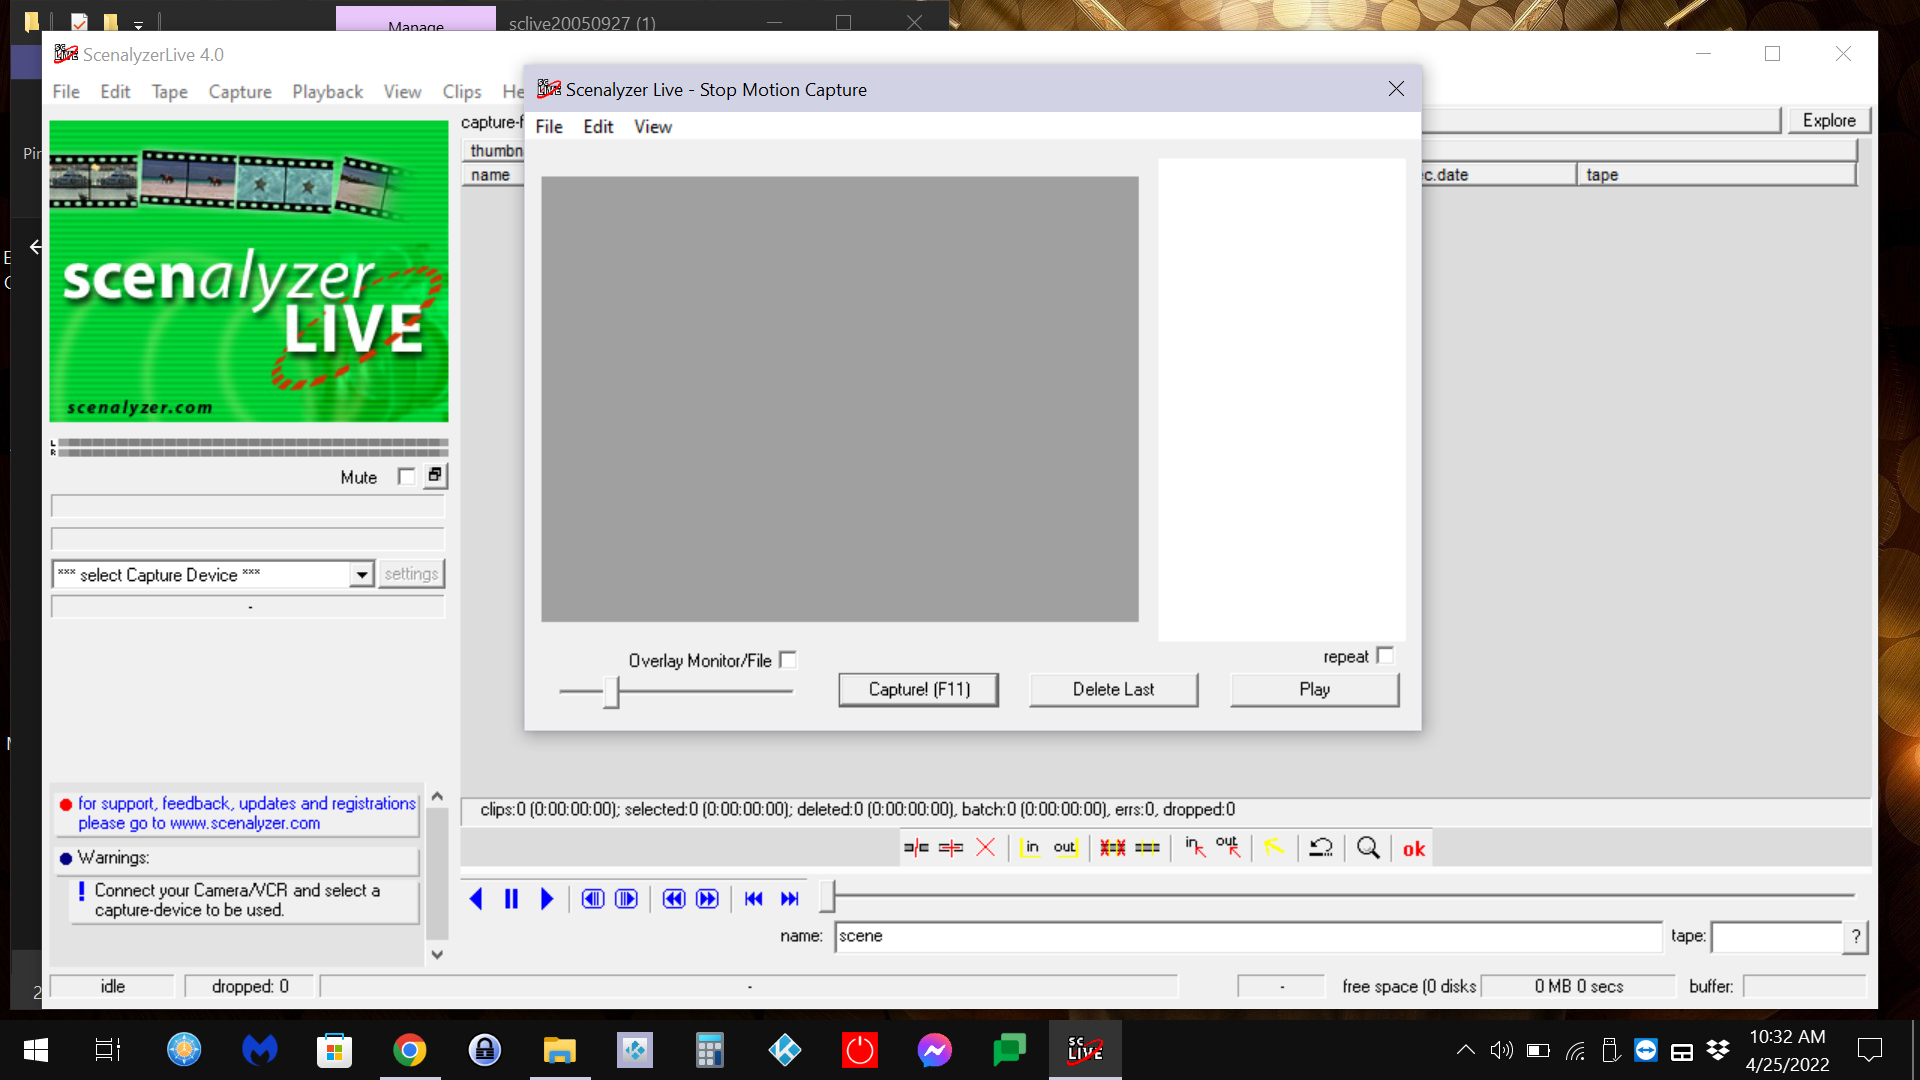The width and height of the screenshot is (1920, 1080).
Task: Click the tape input field
Action: click(x=1777, y=937)
